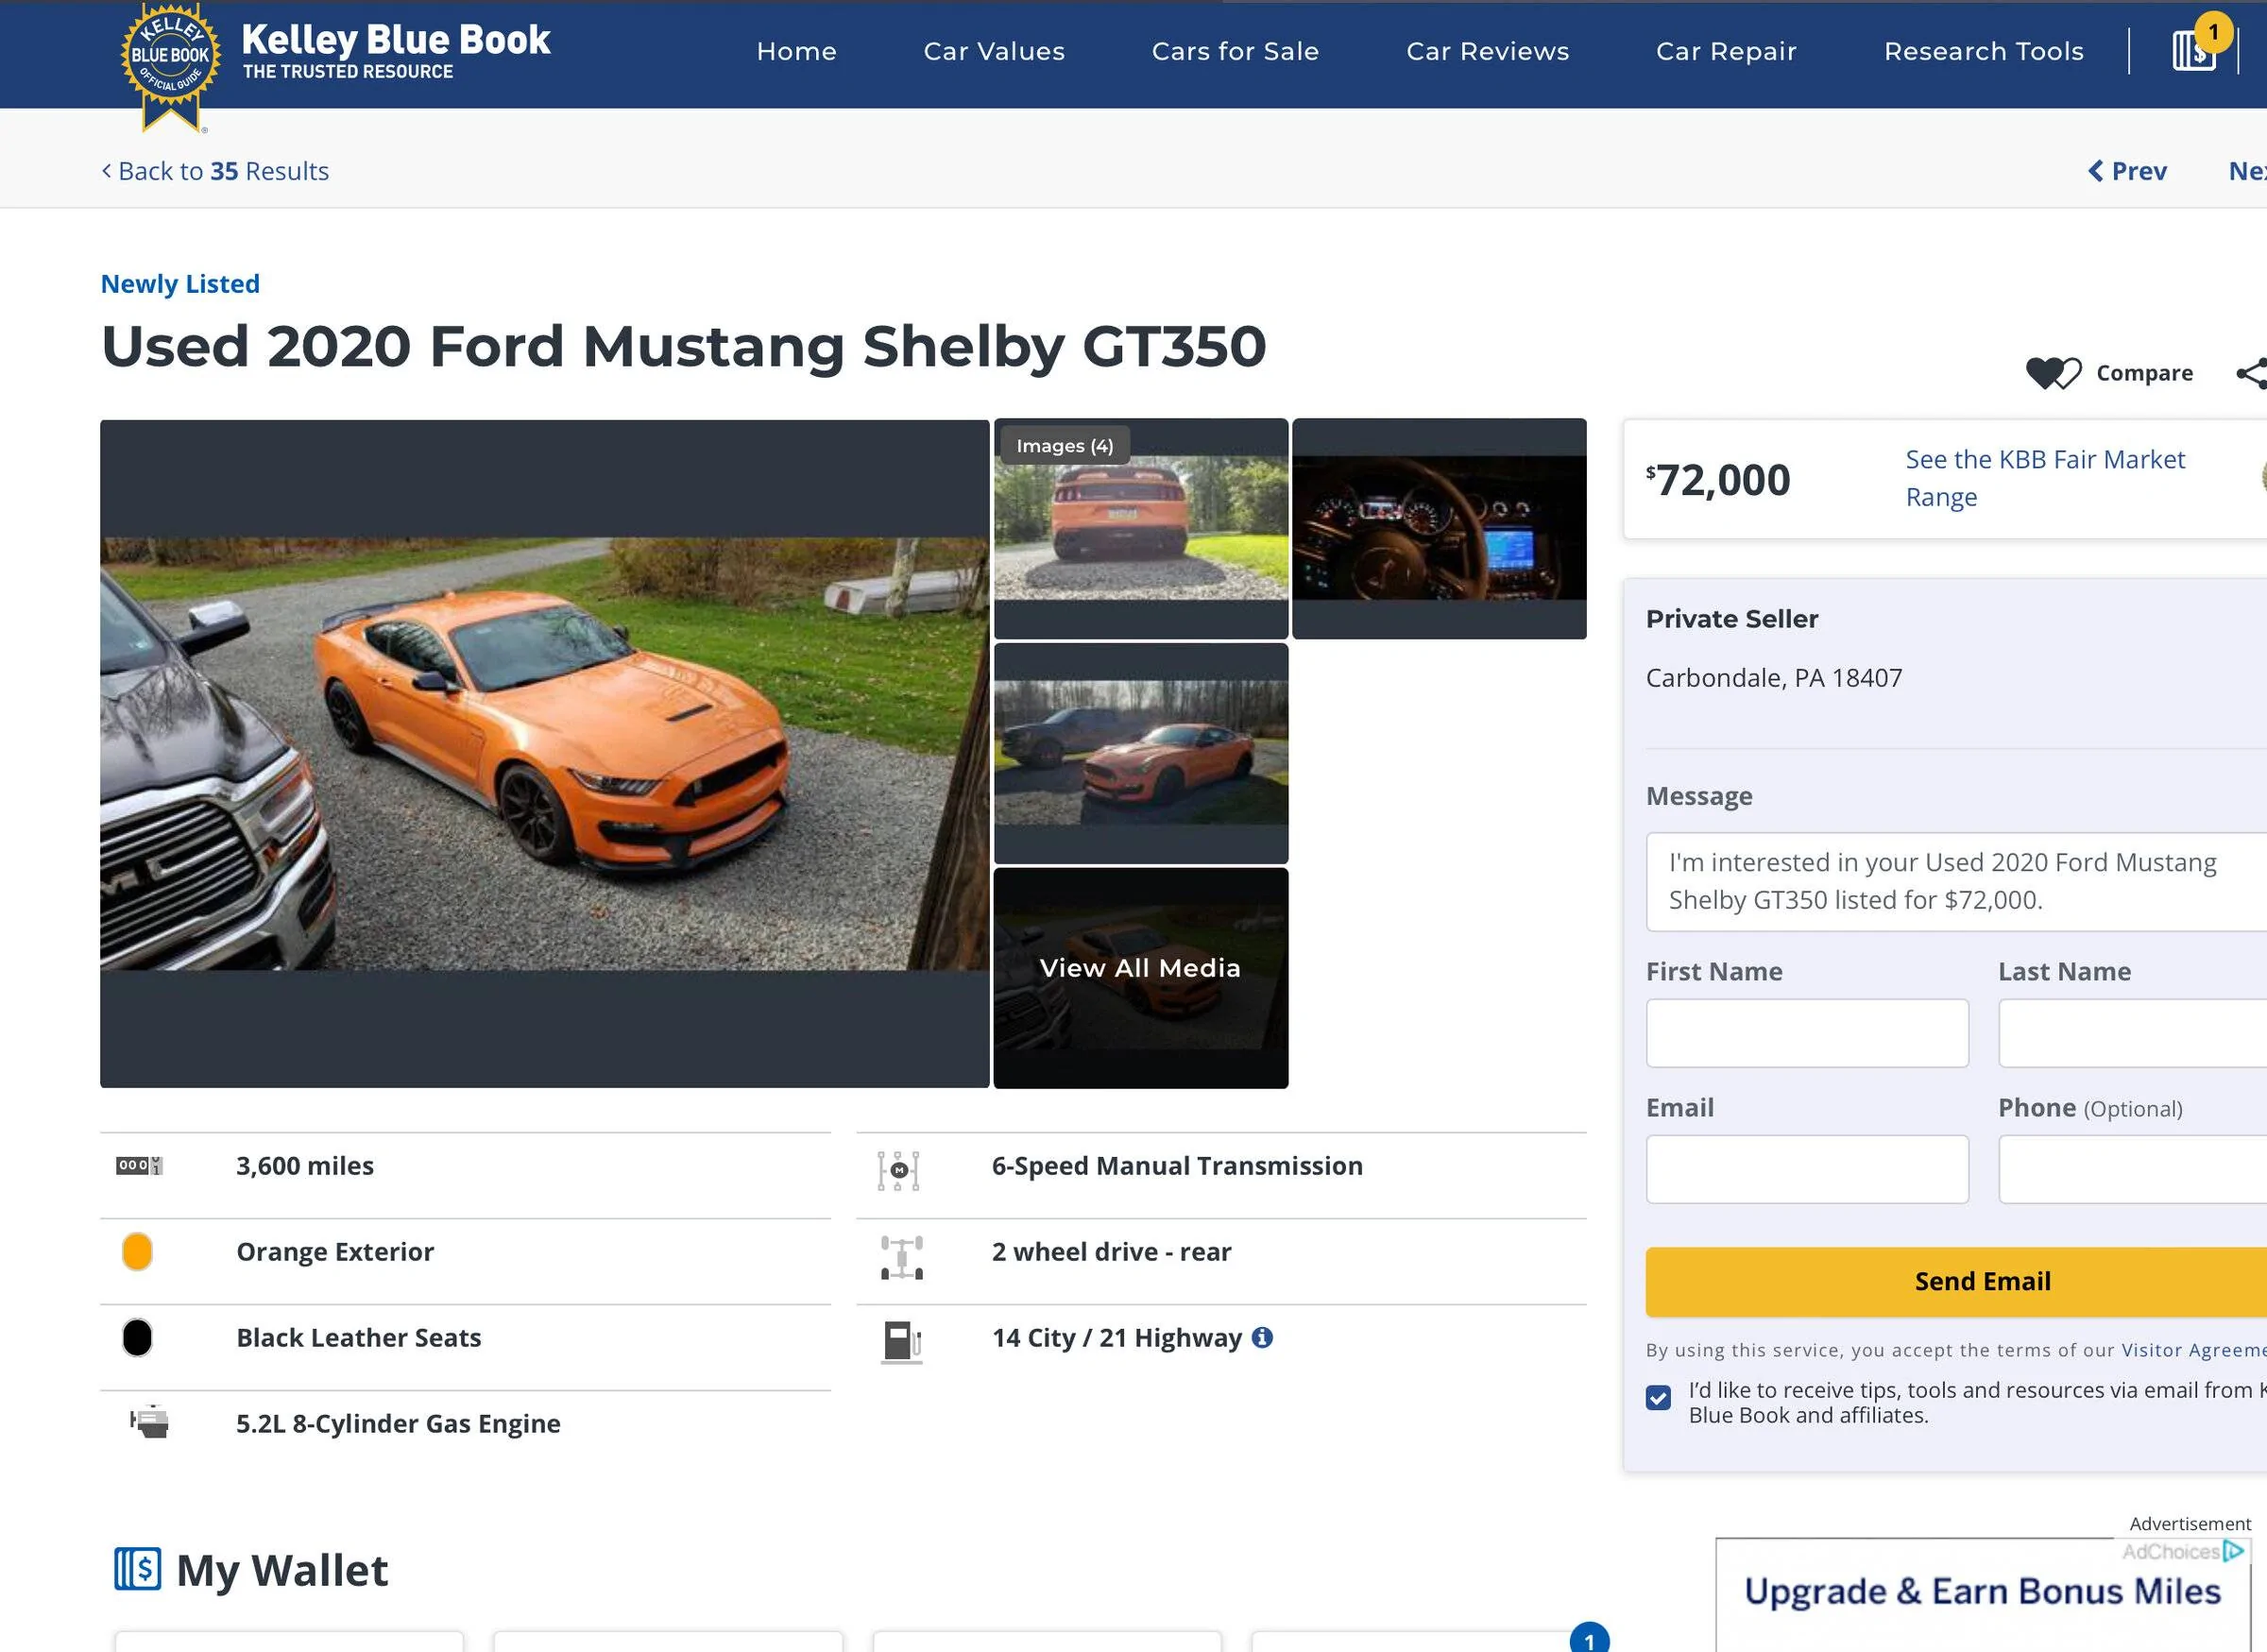Open the Car Values menu
Image resolution: width=2267 pixels, height=1652 pixels.
click(994, 51)
